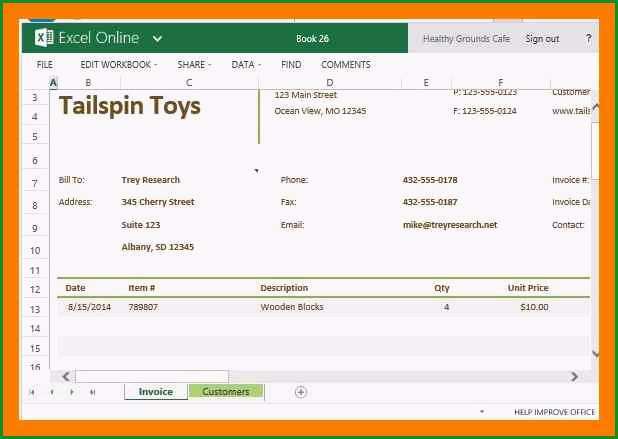Click the horizontal scrollbar thumb
Viewport: 618px width, 439px height.
pyautogui.click(x=152, y=377)
